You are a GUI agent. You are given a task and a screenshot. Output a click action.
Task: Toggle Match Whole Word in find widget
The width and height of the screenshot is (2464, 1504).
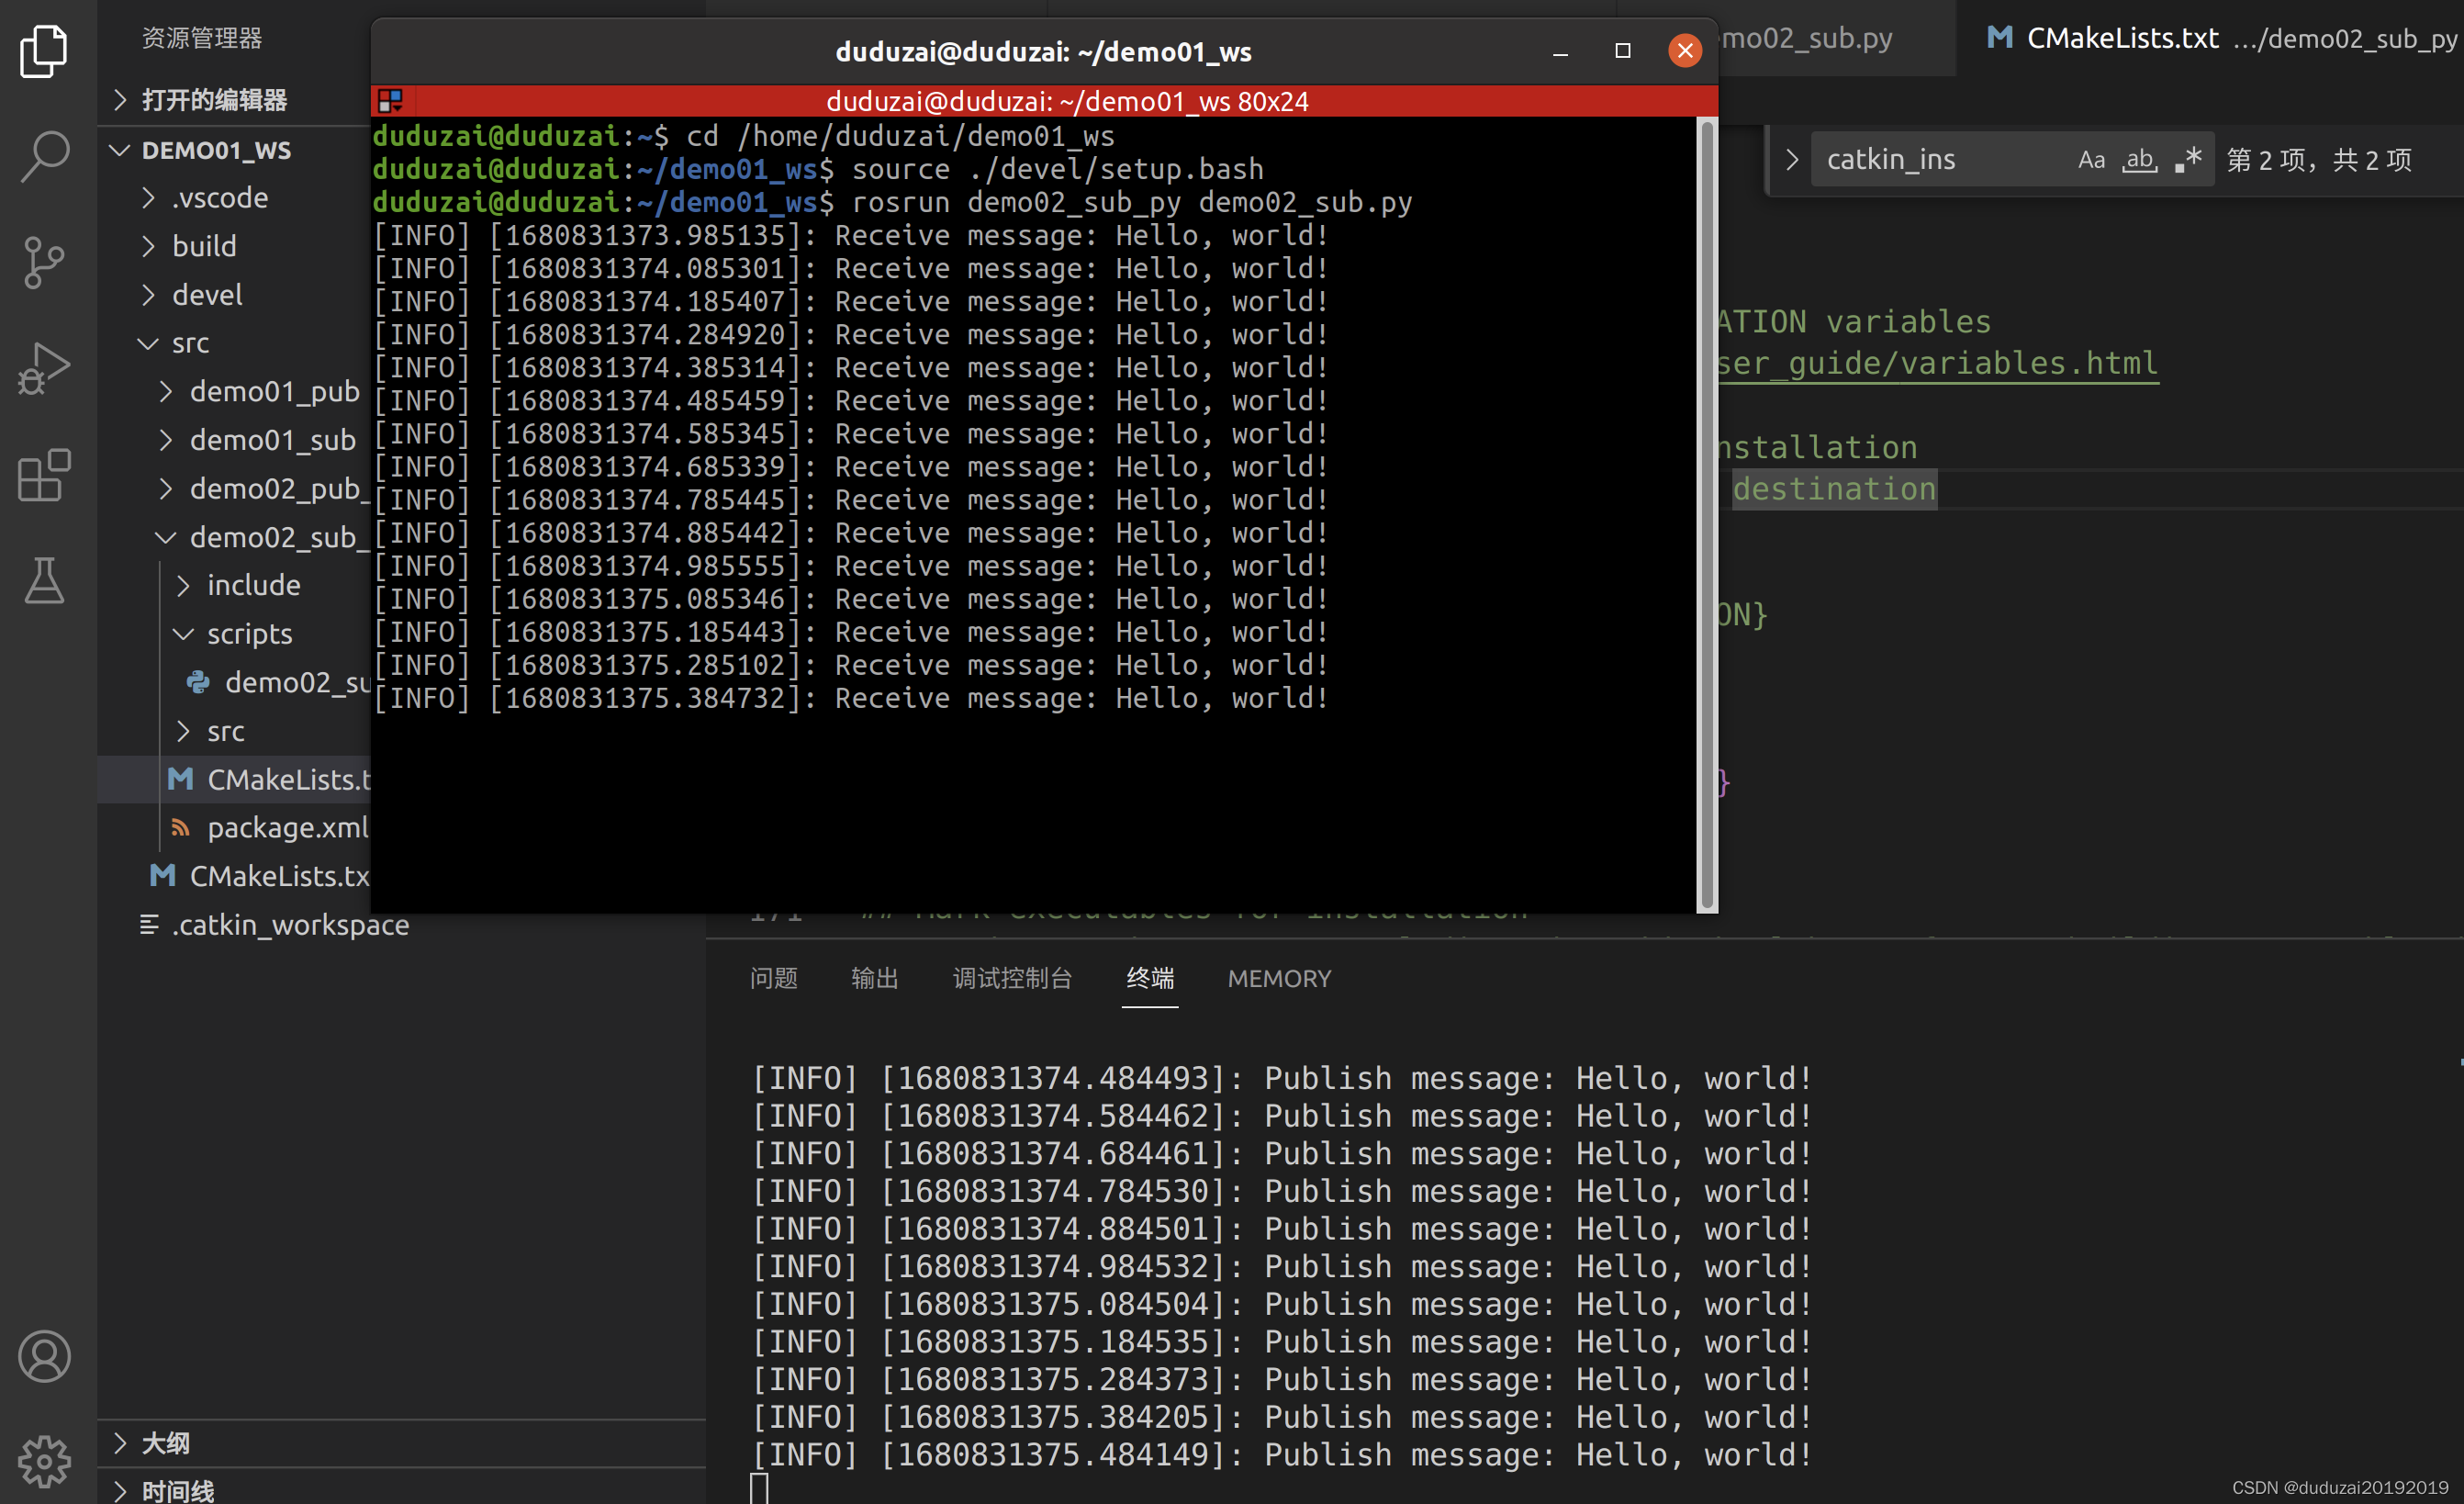tap(2139, 160)
